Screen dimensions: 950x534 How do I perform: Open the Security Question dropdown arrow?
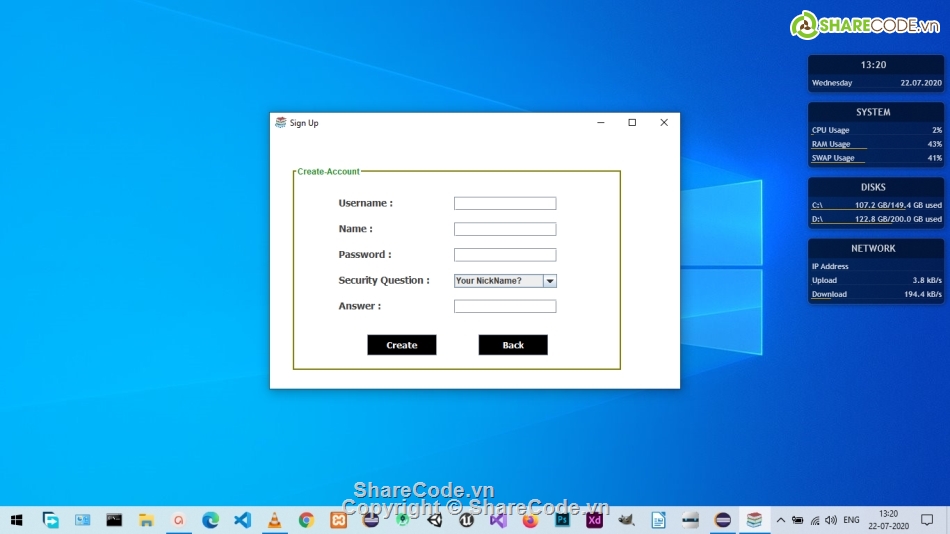pyautogui.click(x=550, y=281)
